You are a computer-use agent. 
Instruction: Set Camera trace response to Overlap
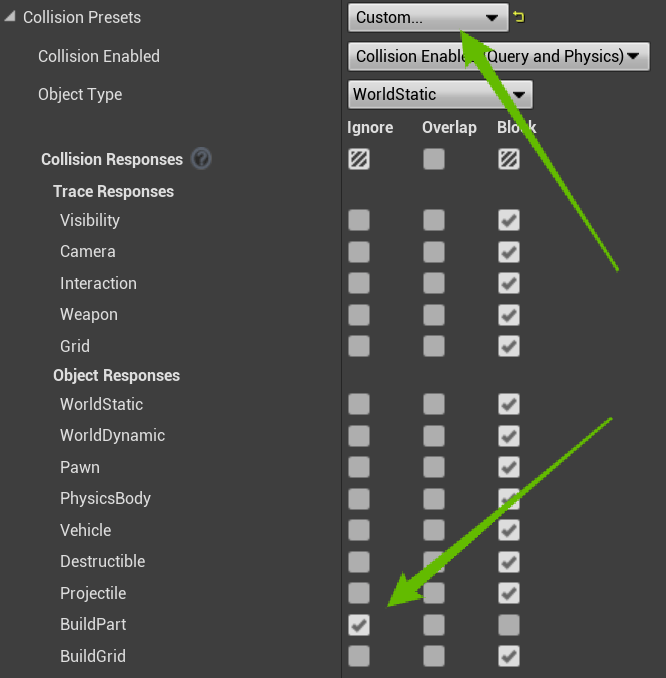434,252
